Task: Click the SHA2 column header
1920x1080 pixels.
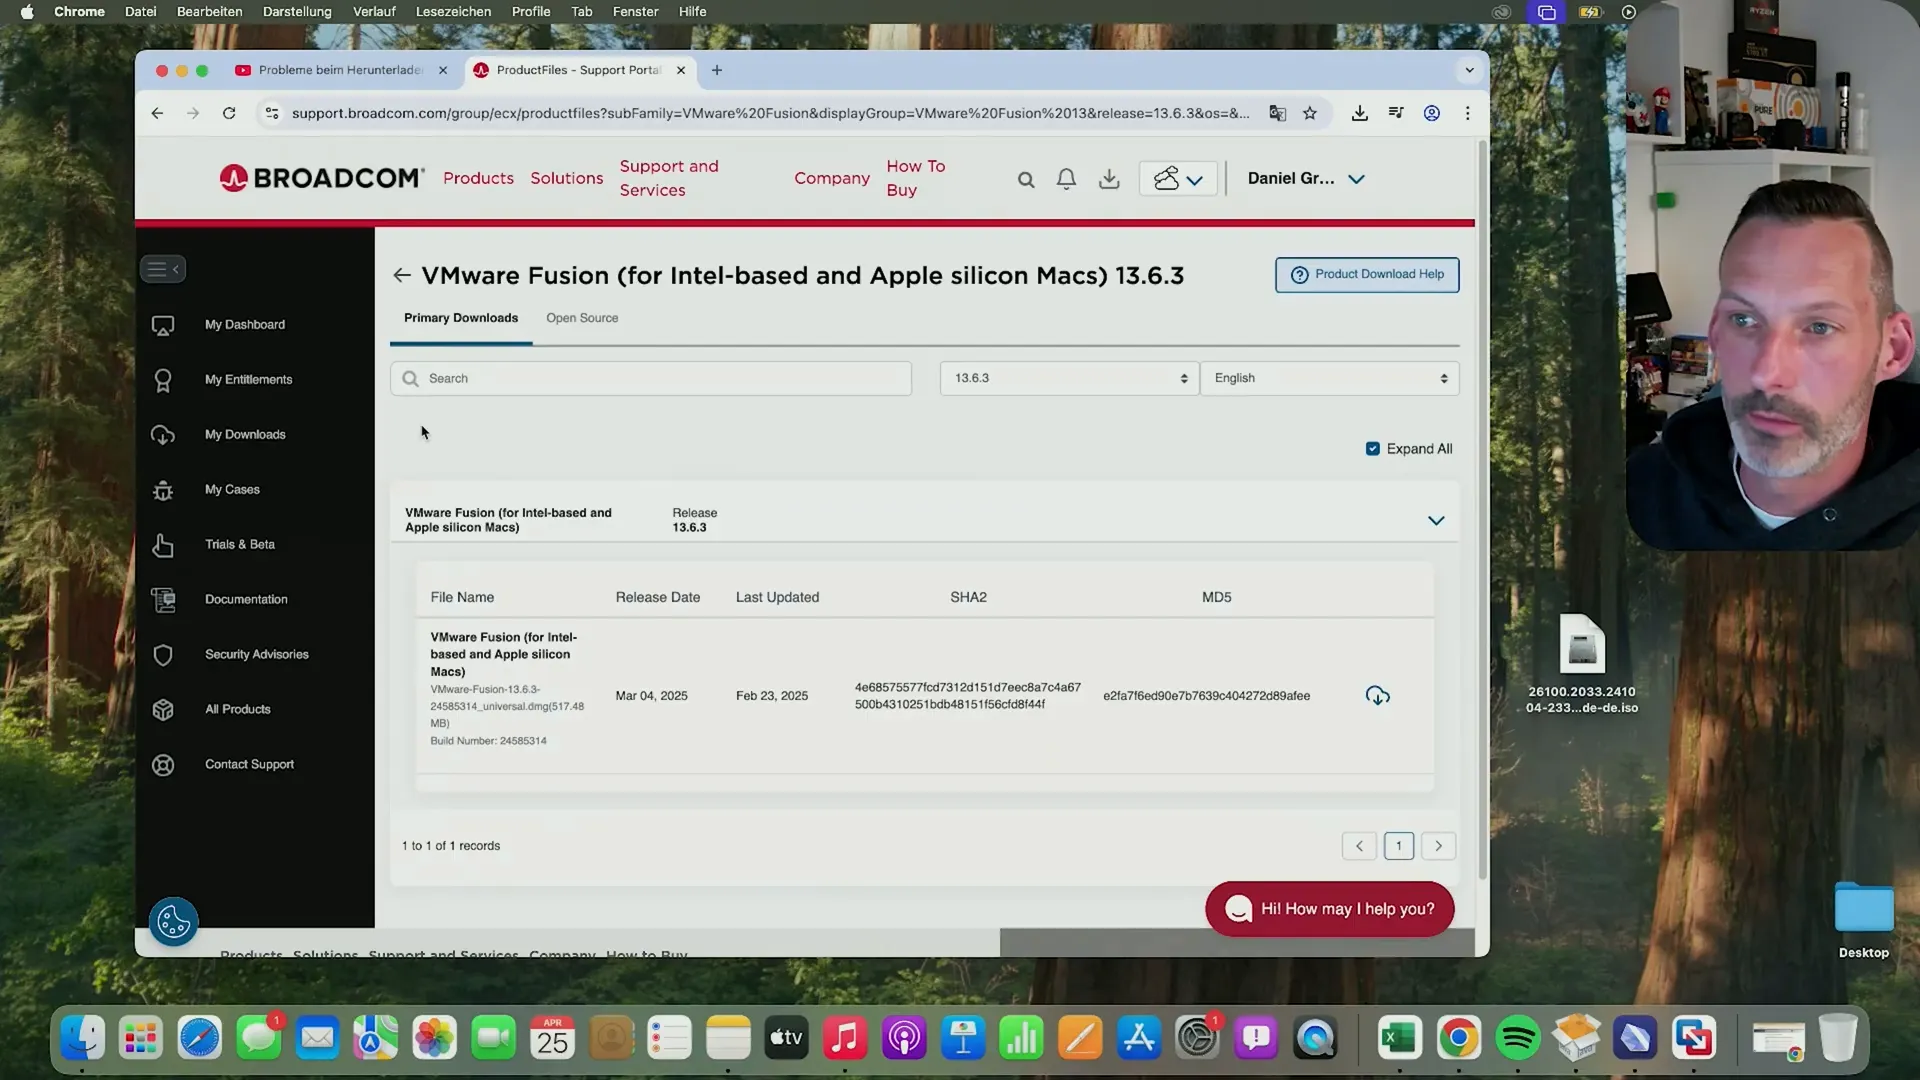Action: click(968, 597)
